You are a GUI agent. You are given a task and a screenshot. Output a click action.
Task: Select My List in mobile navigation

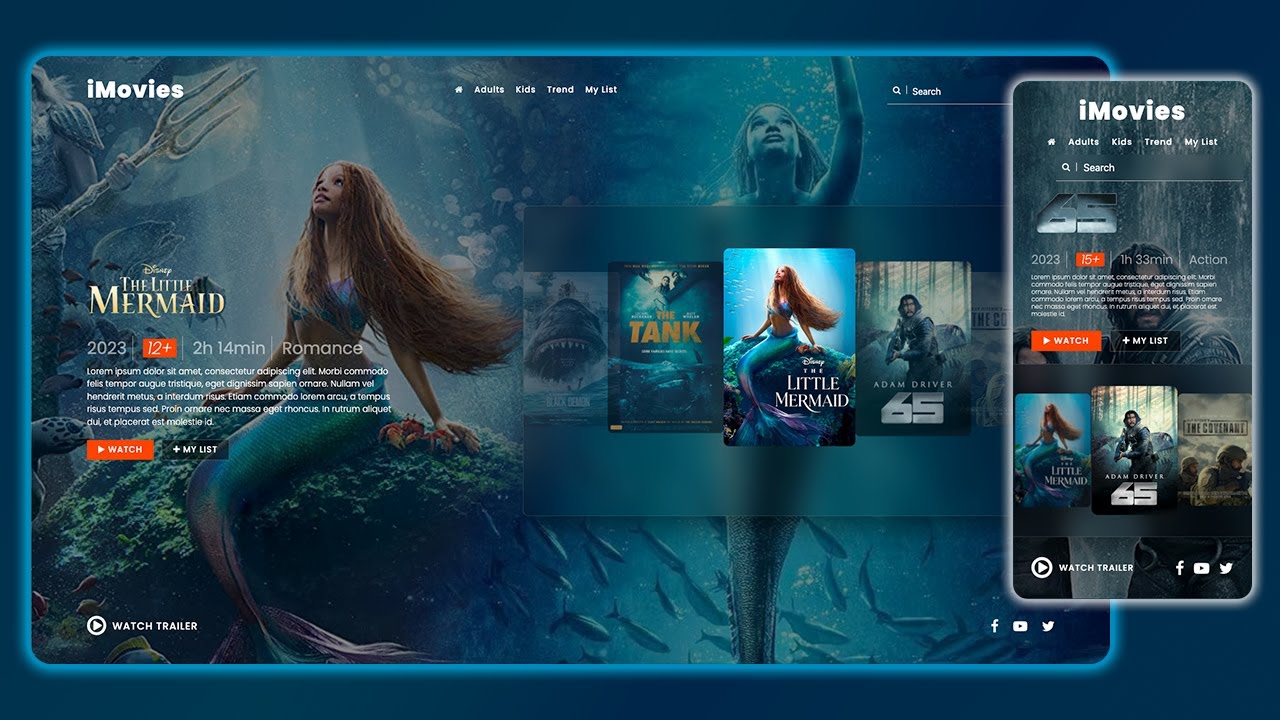point(1201,142)
